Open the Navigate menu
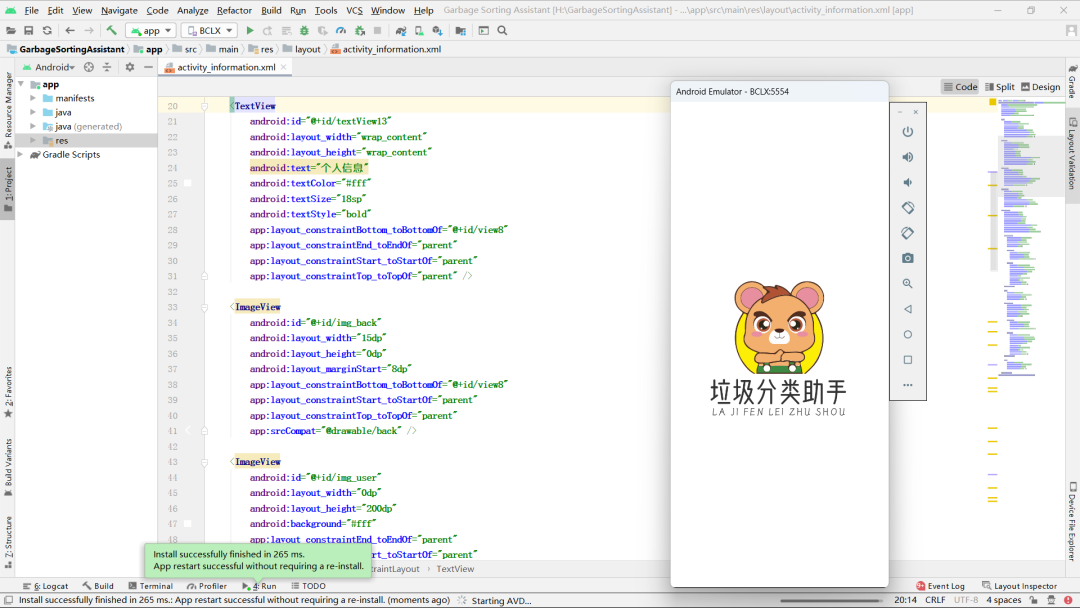The width and height of the screenshot is (1080, 608). point(119,10)
